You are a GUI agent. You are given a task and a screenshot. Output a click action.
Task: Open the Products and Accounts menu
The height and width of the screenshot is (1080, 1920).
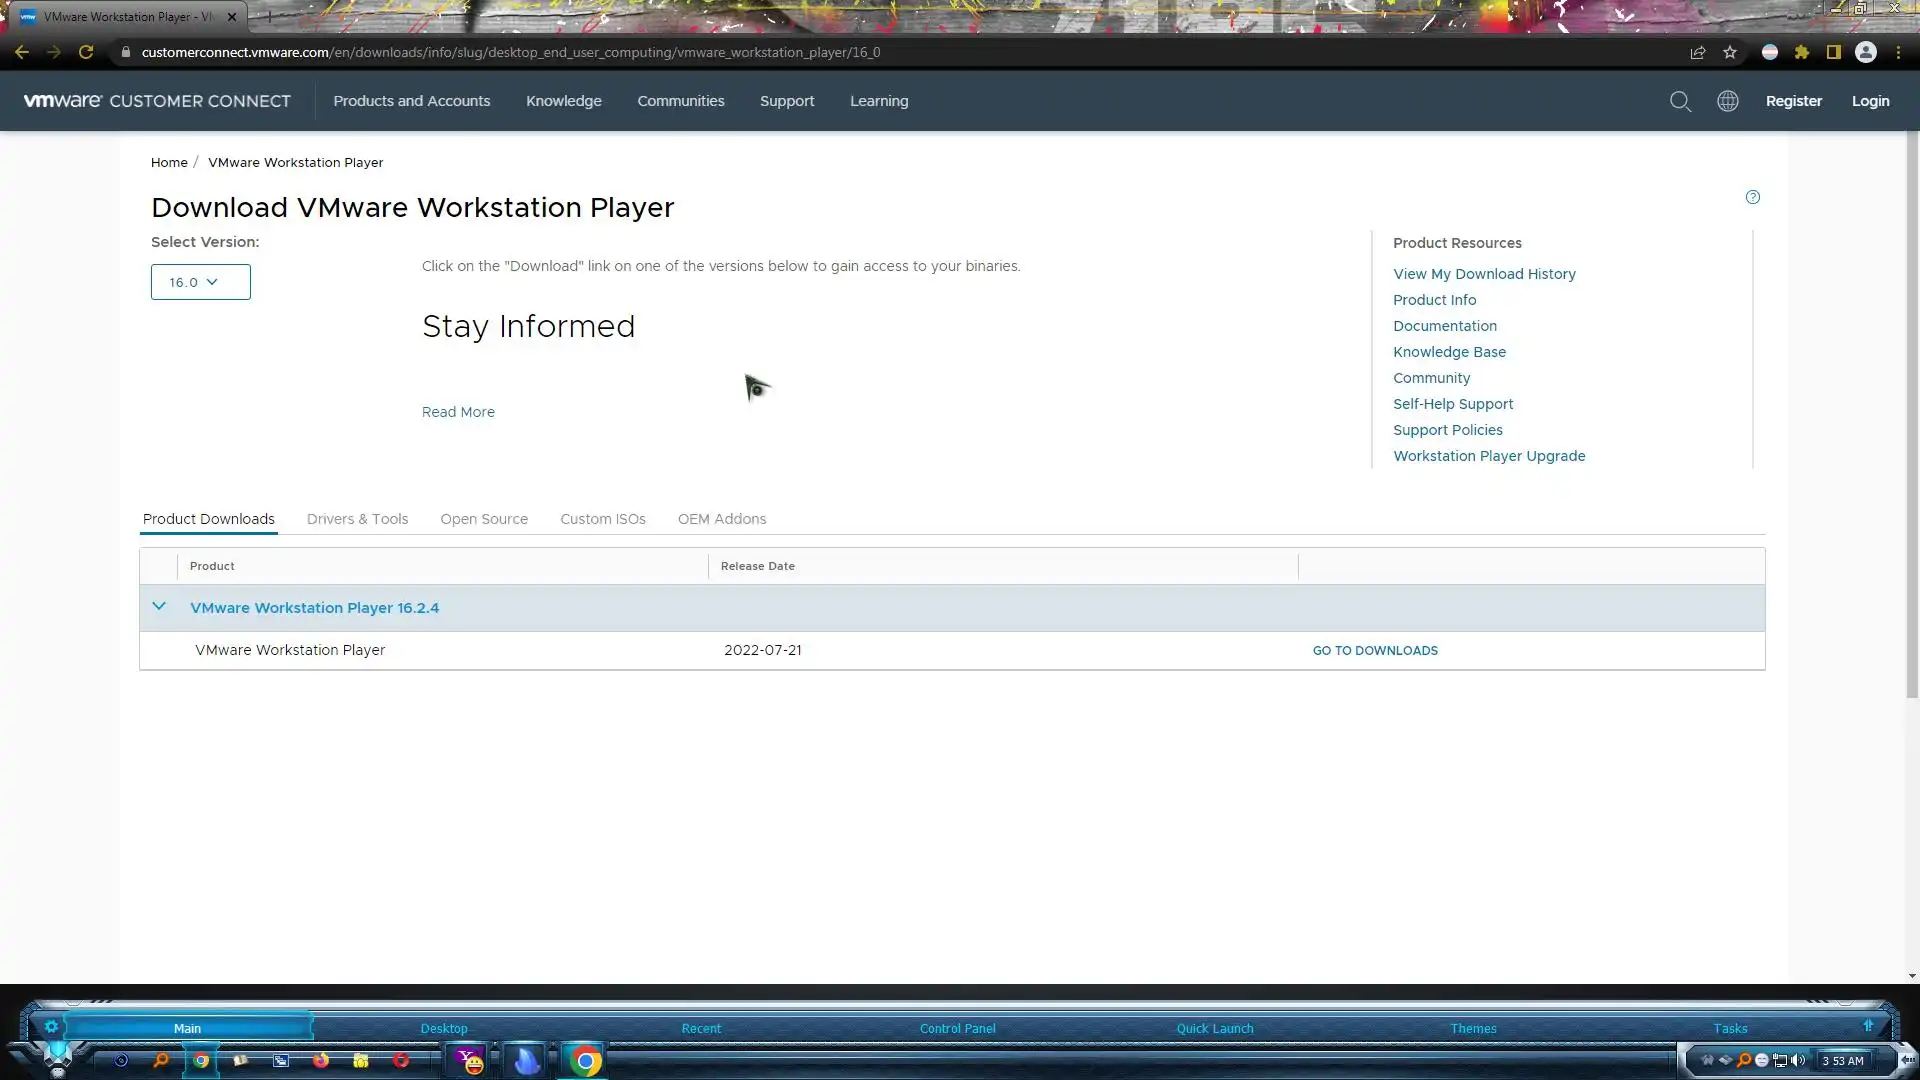point(411,101)
